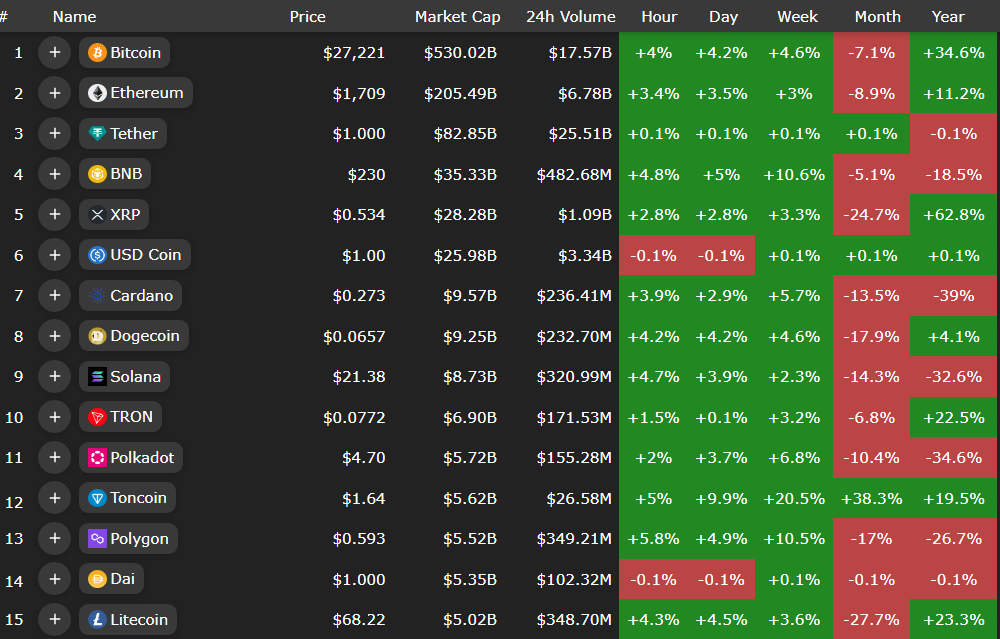Expand the Dai row plus button
Image resolution: width=1000 pixels, height=639 pixels.
point(54,579)
